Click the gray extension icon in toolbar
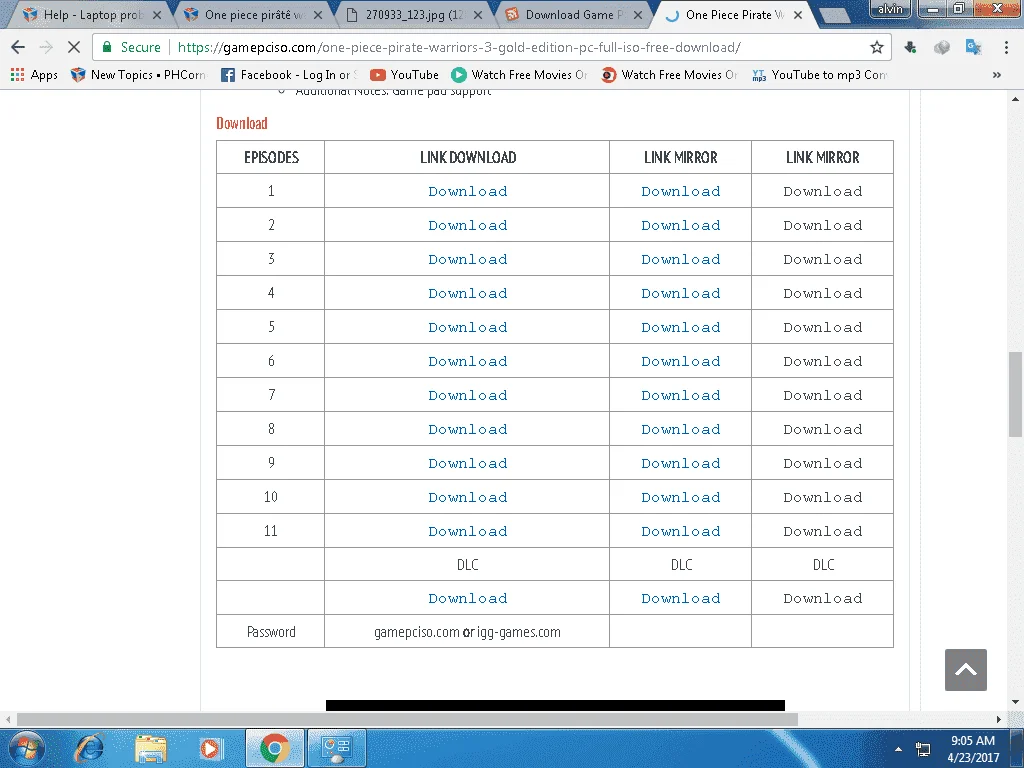 click(x=942, y=47)
